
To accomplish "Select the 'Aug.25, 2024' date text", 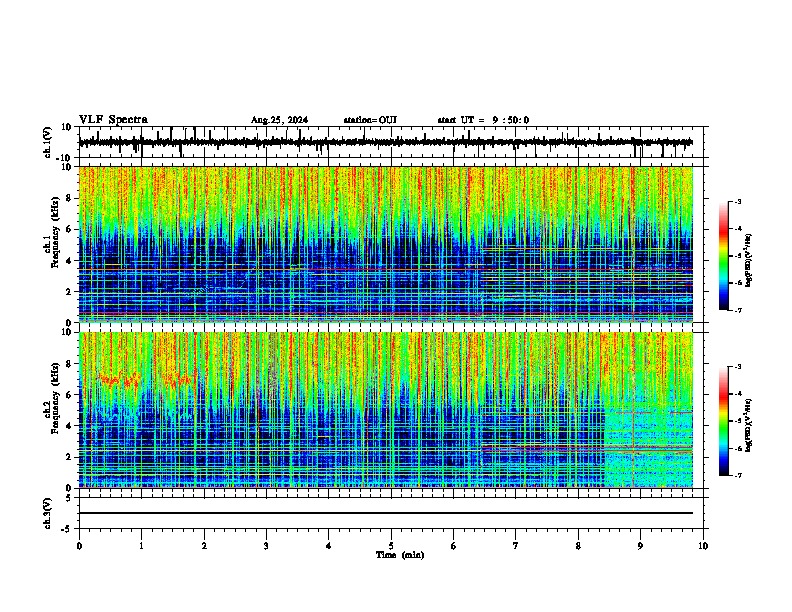I will pos(279,120).
